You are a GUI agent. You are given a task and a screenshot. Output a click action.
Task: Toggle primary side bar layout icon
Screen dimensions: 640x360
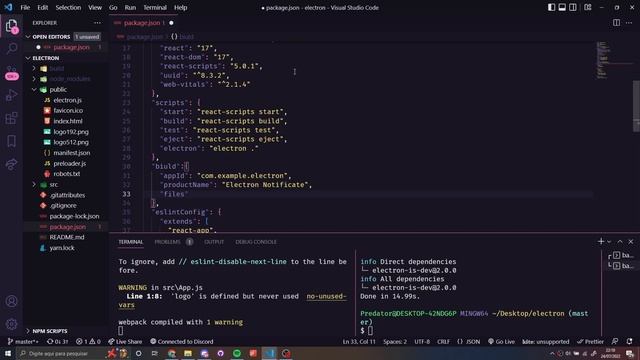click(551, 7)
